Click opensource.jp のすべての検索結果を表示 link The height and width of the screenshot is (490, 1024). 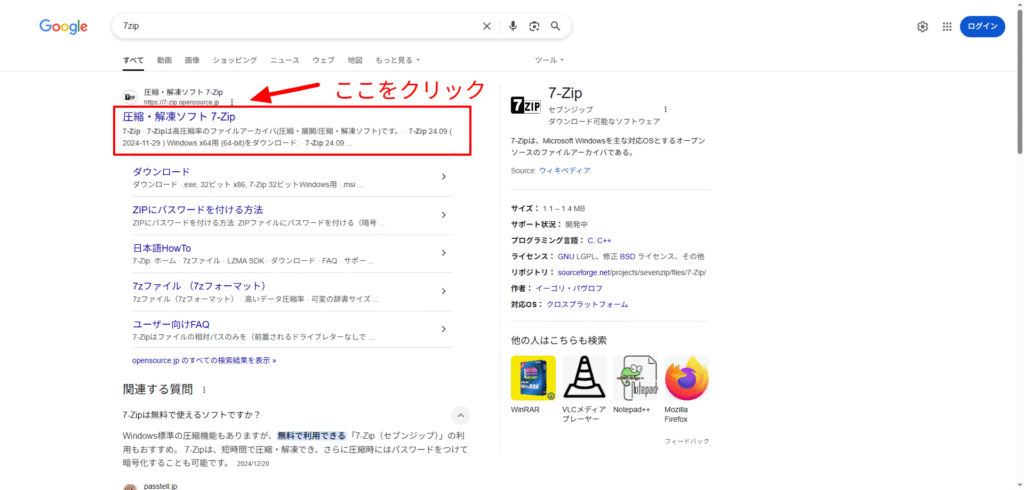point(204,360)
